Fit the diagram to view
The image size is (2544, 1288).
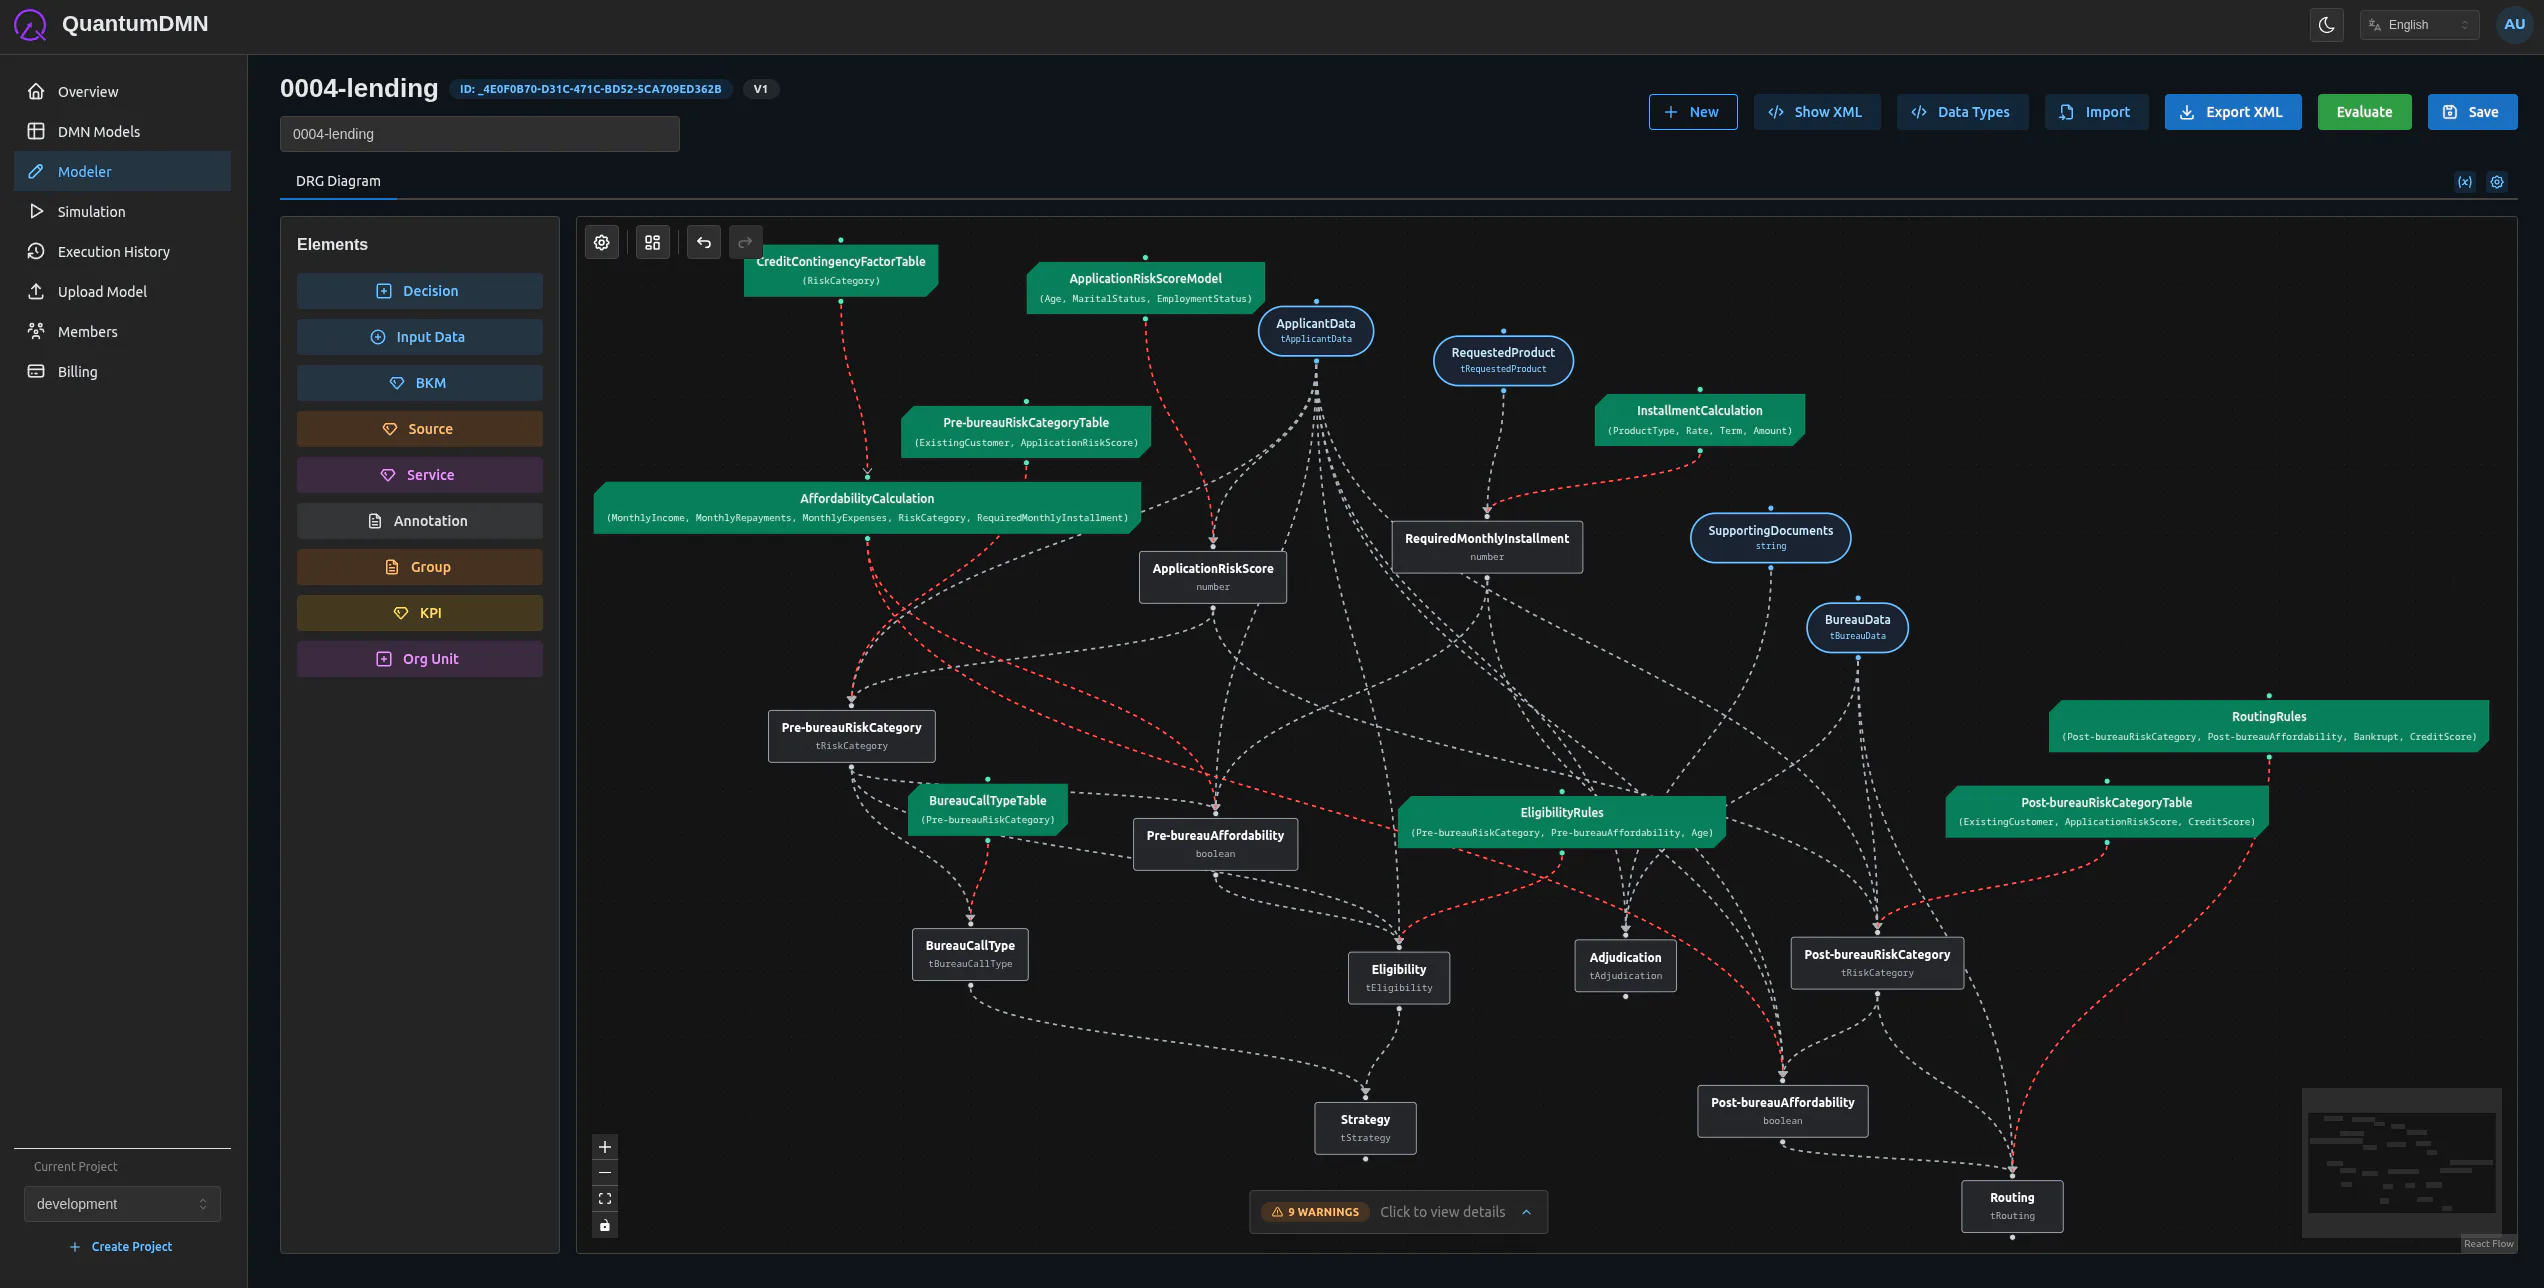click(605, 1199)
